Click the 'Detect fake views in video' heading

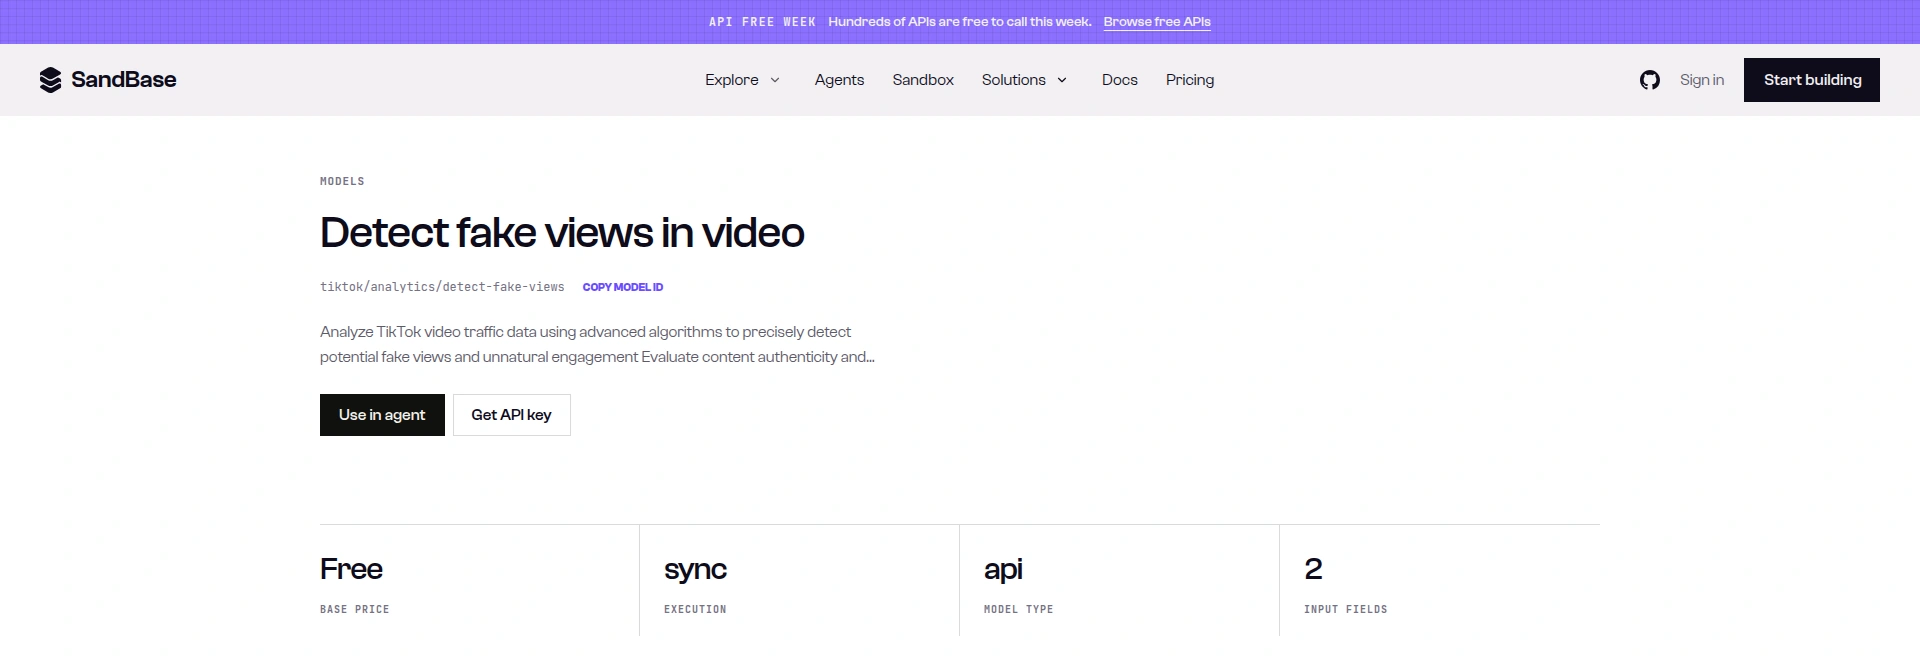562,233
